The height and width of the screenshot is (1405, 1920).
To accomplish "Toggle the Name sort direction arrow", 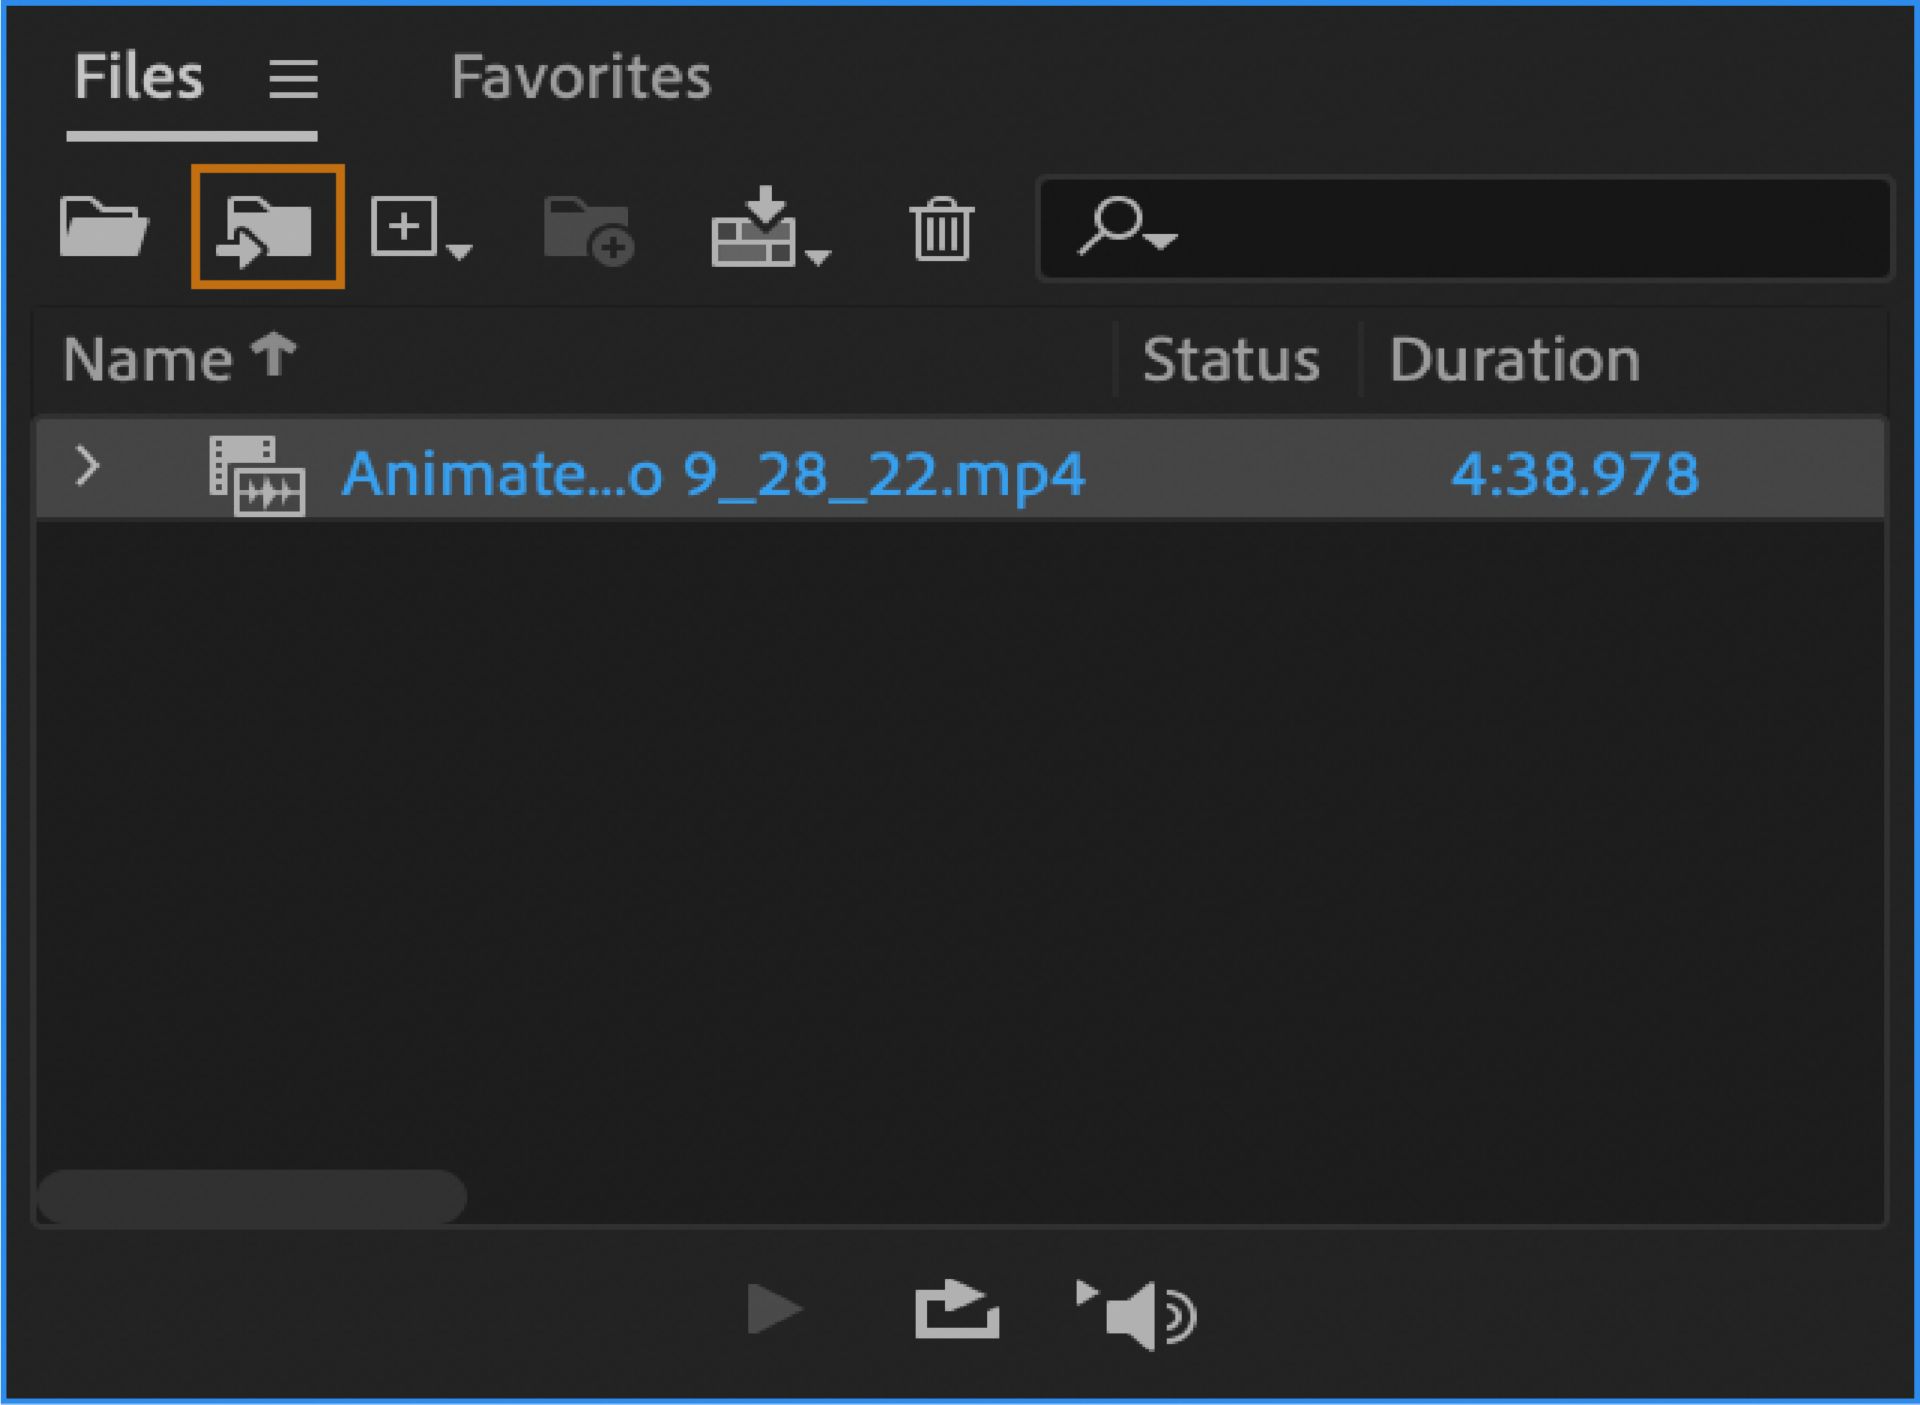I will pos(274,356).
